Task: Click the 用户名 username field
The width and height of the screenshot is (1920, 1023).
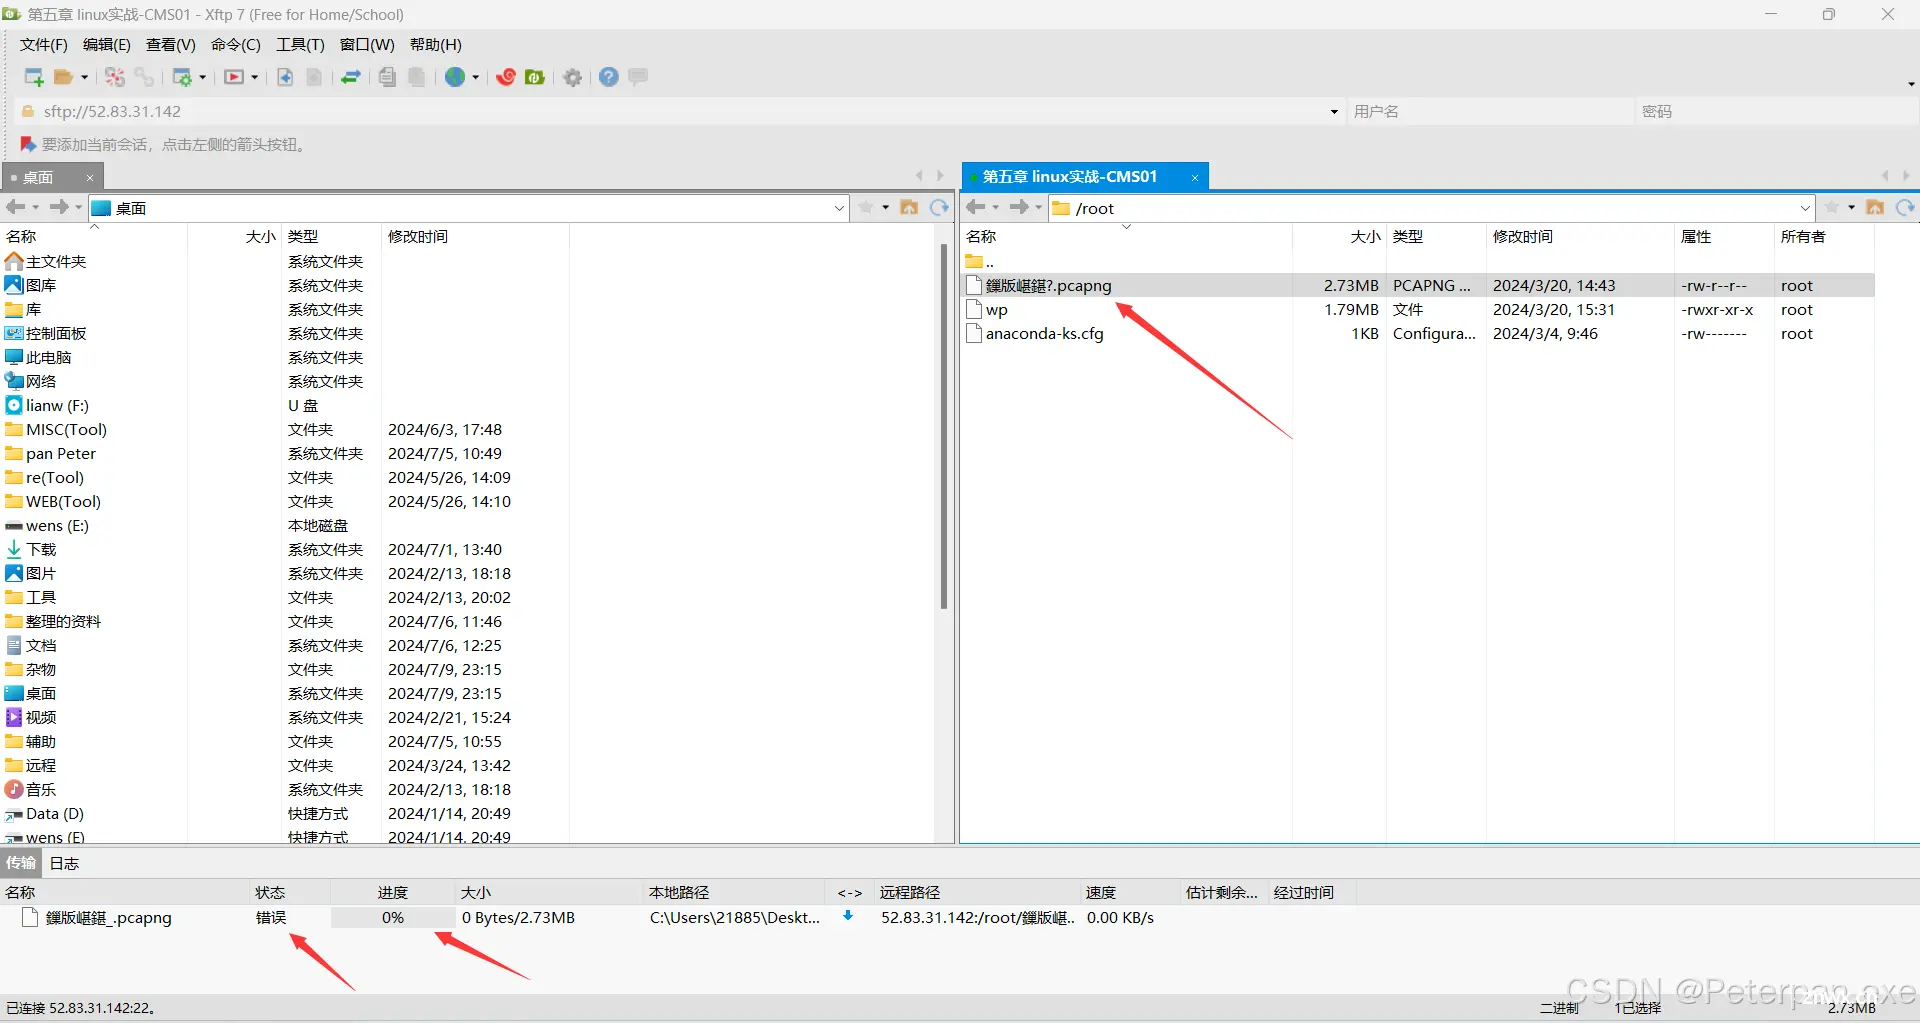Action: [1490, 112]
